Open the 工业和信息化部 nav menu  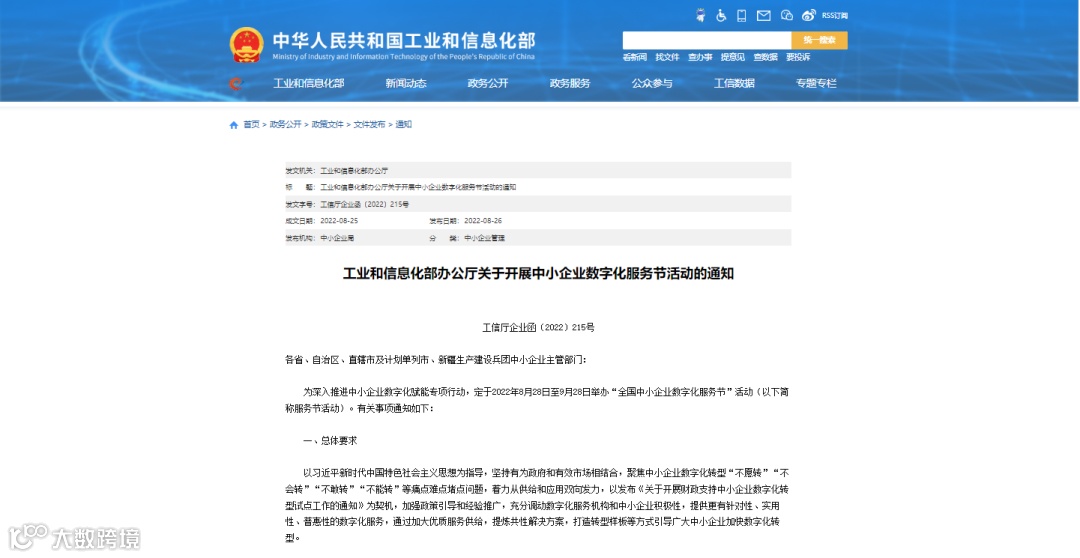309,83
